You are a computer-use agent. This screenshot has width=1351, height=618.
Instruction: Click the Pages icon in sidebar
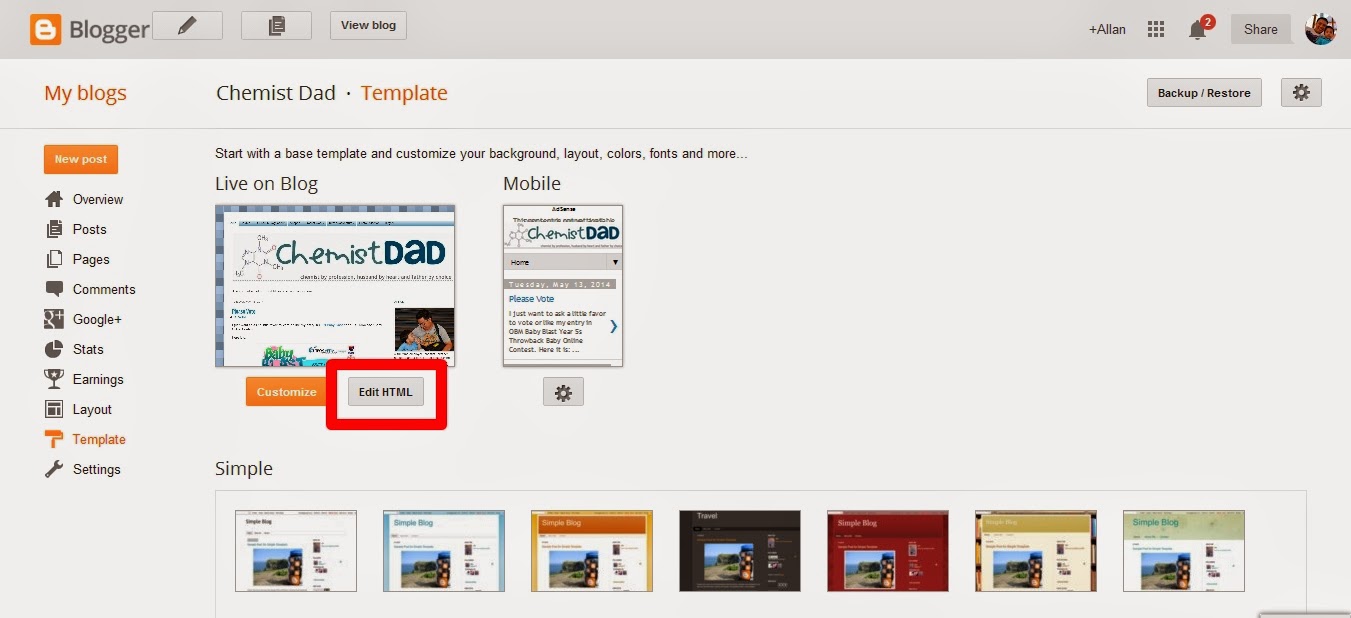click(54, 259)
